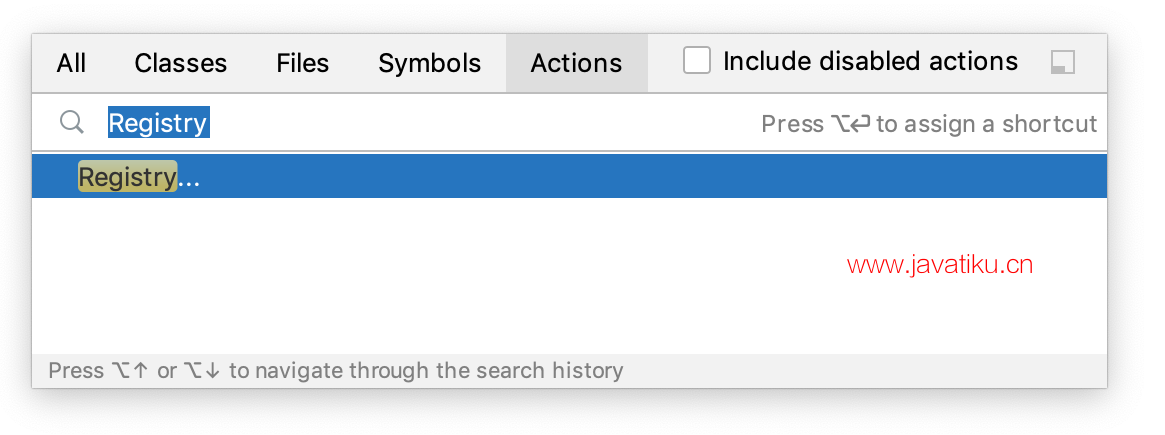Click the ⌥↑ symbol in footer hint

pos(129,370)
